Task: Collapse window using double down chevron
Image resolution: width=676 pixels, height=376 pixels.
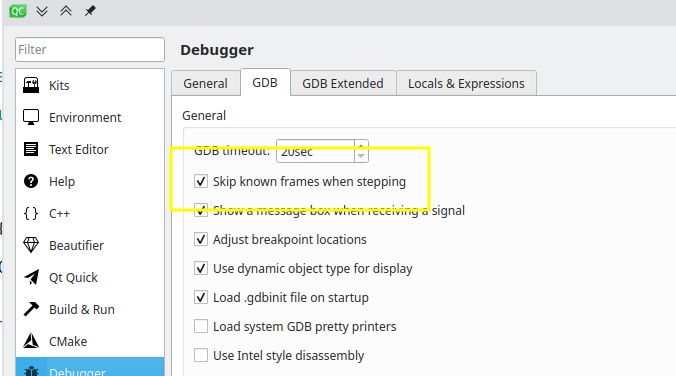Action: point(42,11)
